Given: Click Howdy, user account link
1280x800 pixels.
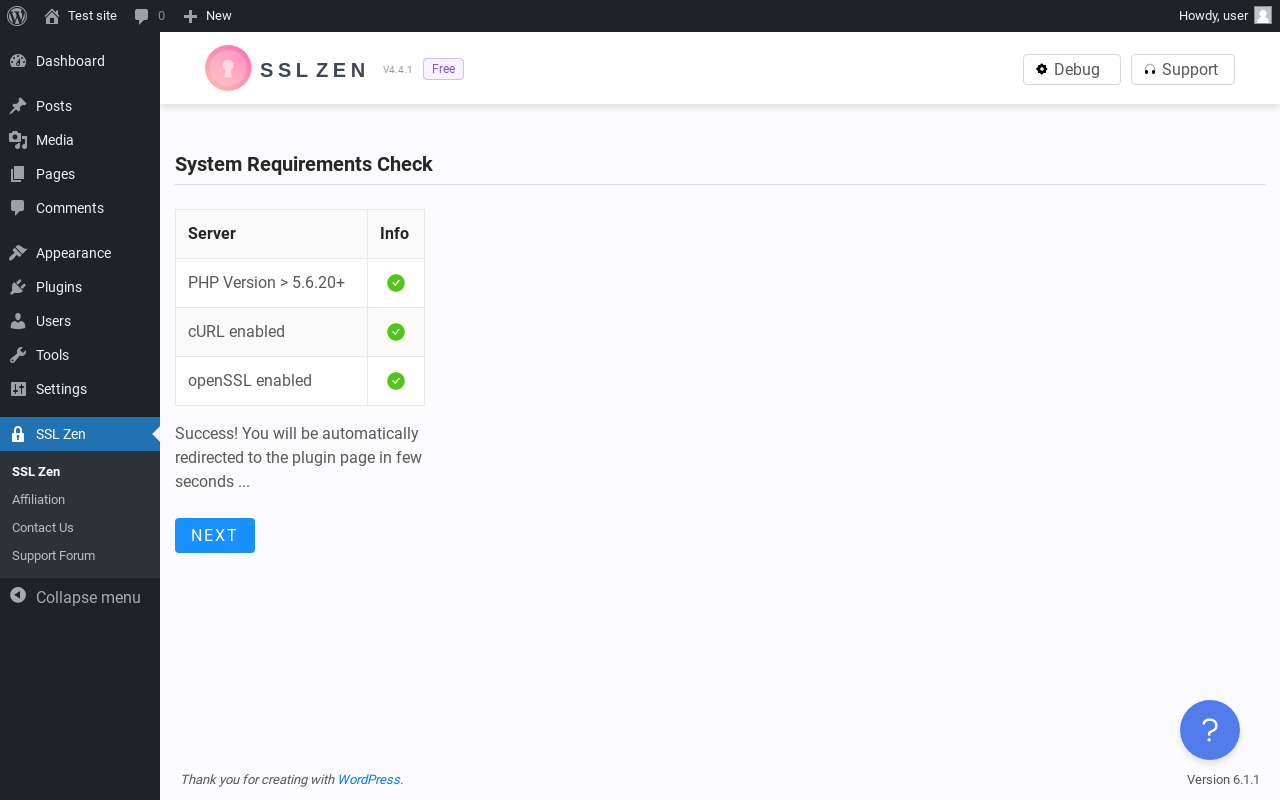Looking at the screenshot, I should coord(1225,16).
